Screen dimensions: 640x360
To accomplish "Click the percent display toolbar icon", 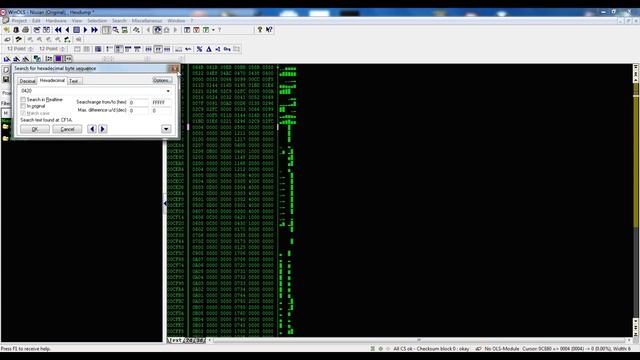I will 199,49.
